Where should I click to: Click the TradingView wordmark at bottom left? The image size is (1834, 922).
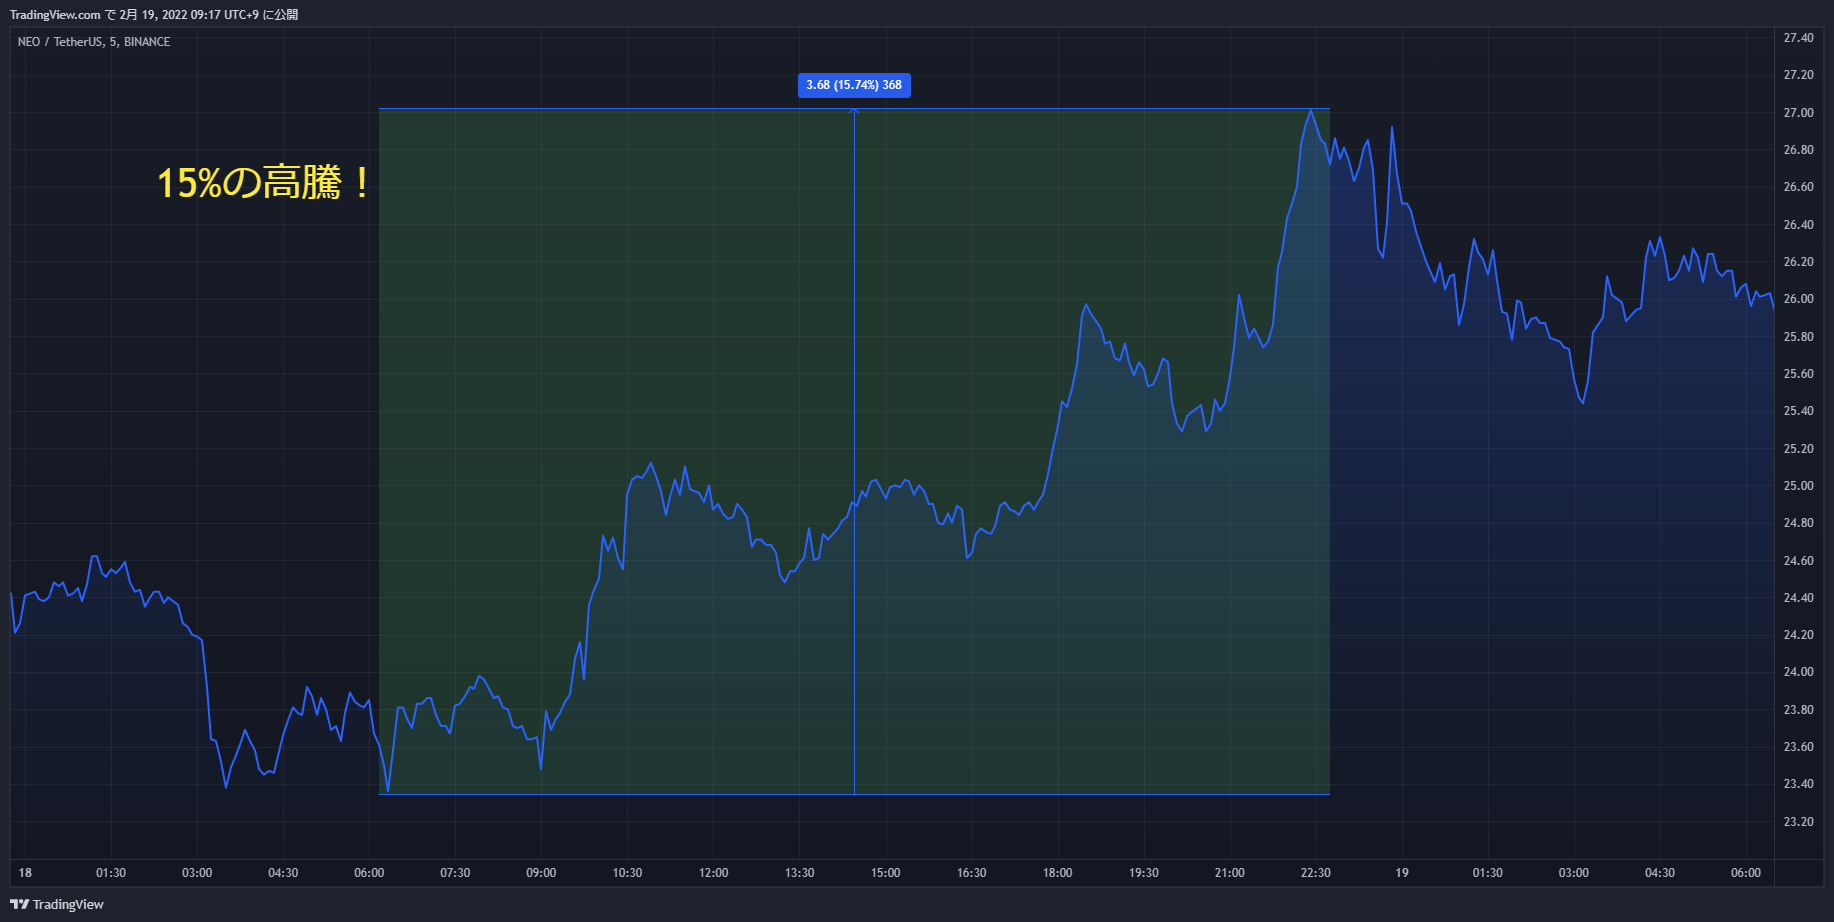(68, 905)
